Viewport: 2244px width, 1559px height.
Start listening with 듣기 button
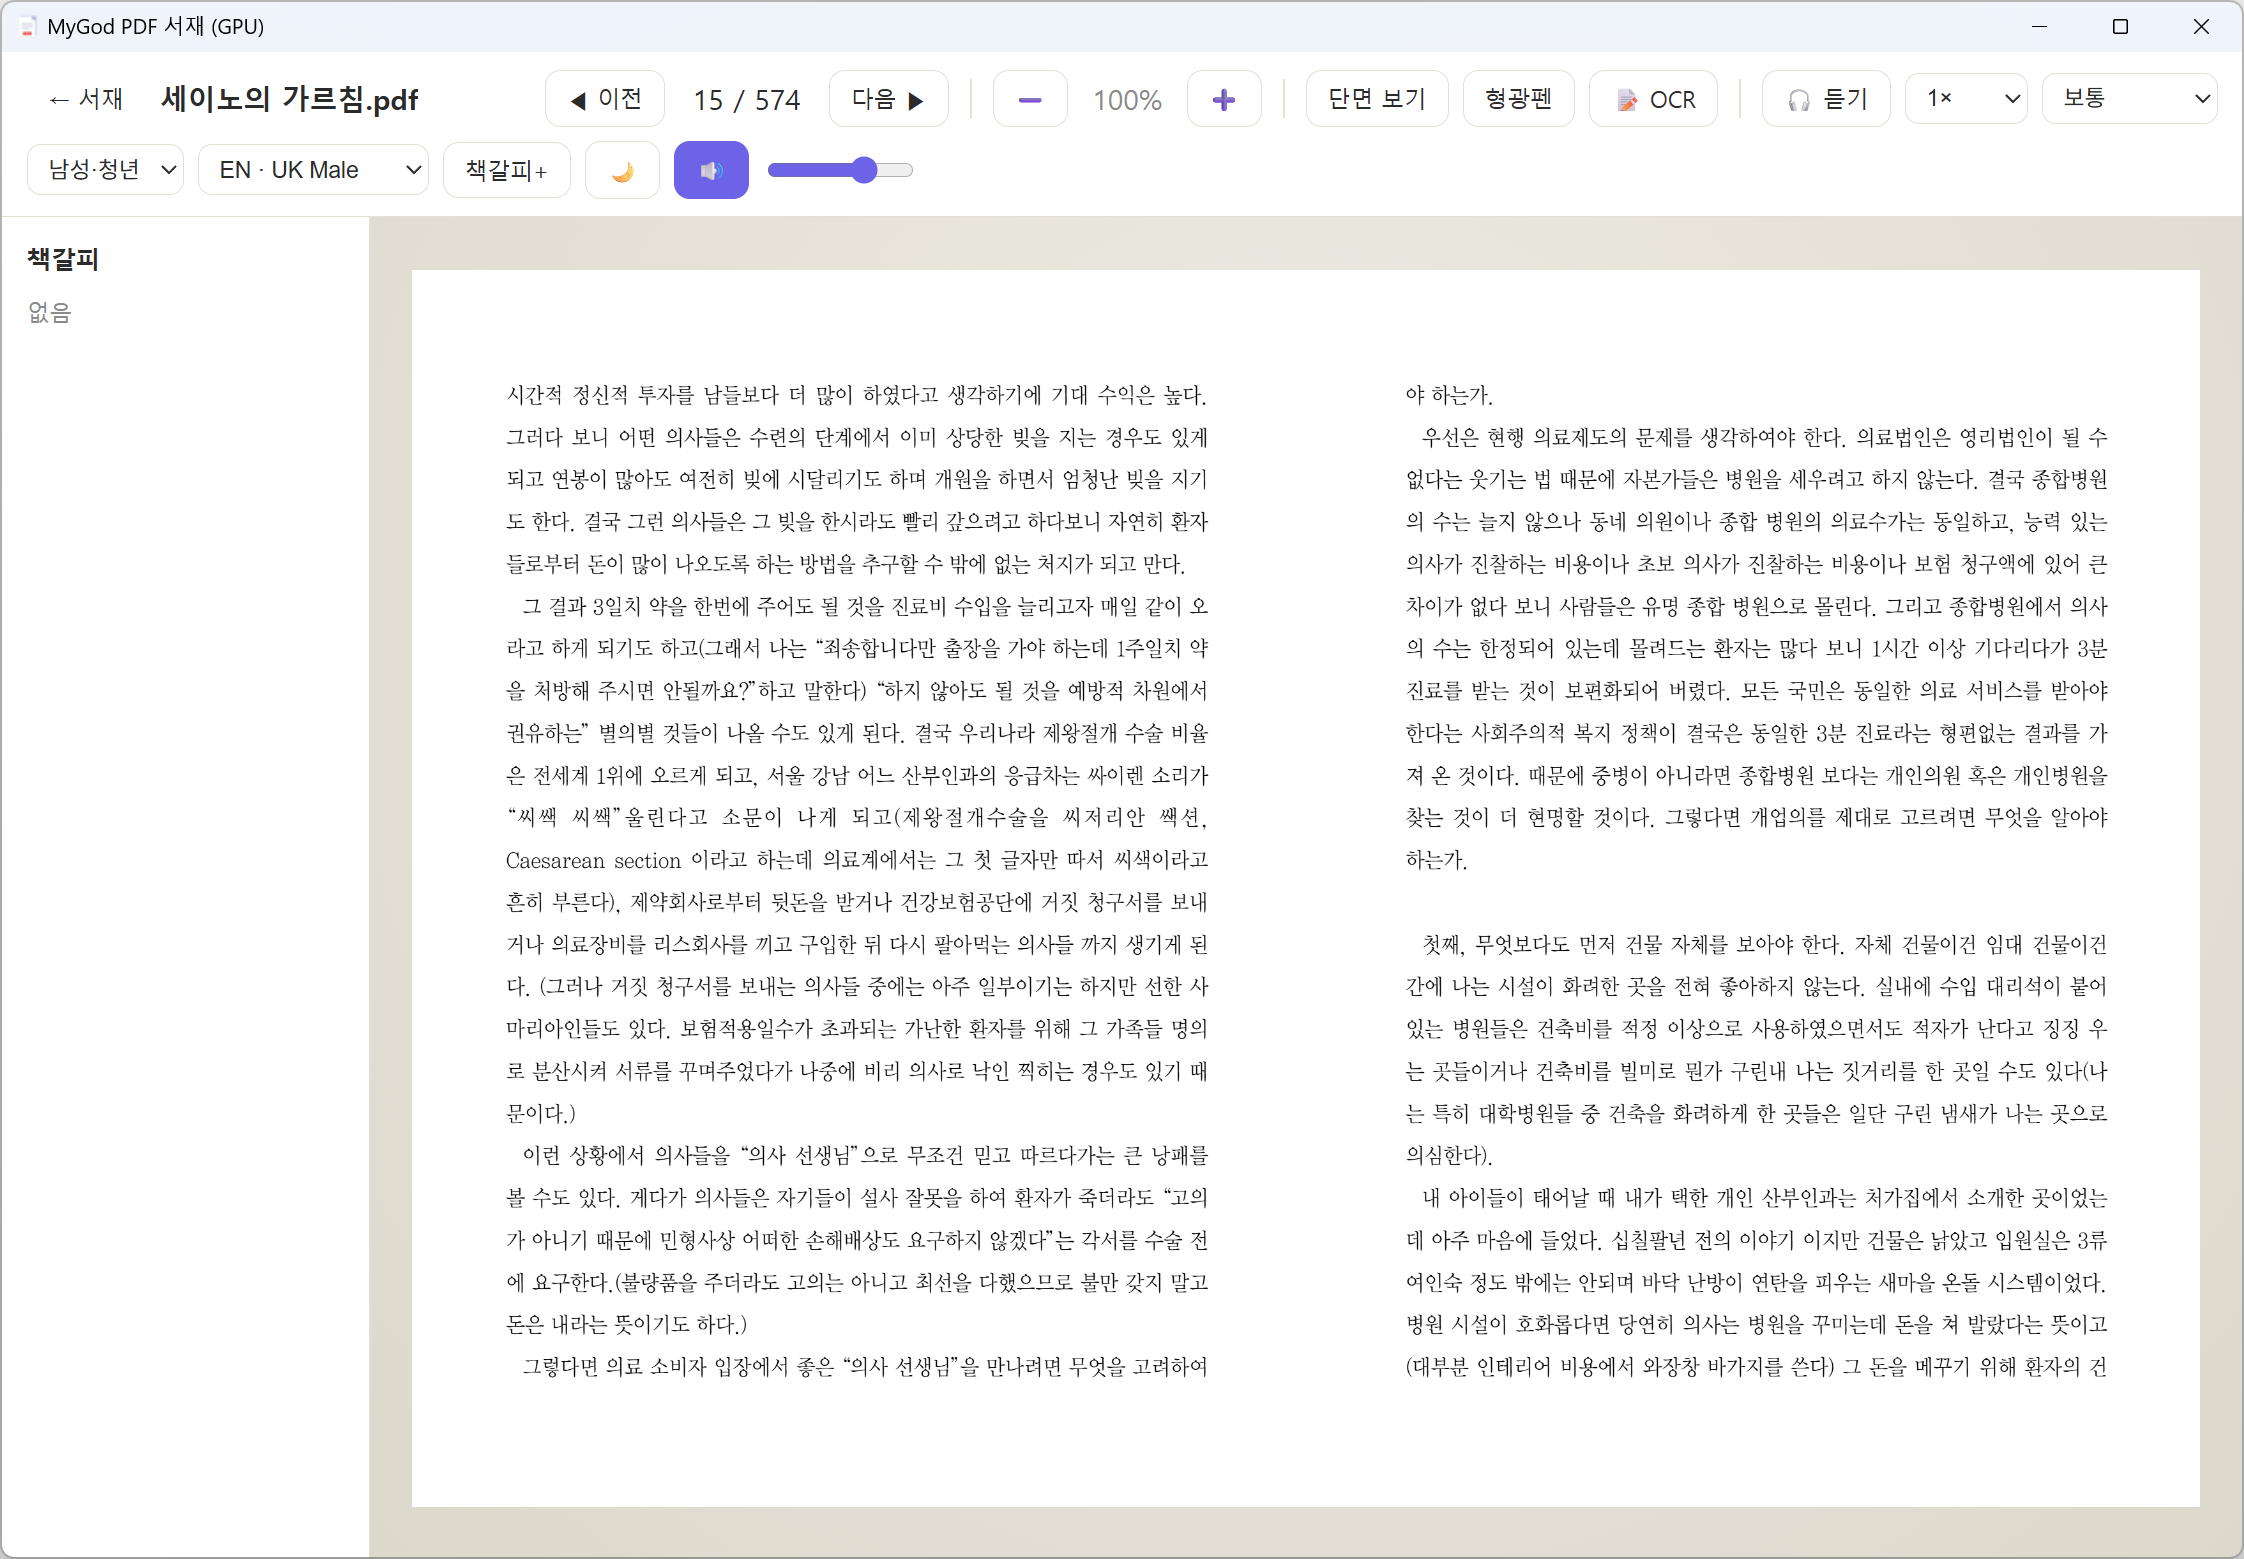pos(1826,99)
